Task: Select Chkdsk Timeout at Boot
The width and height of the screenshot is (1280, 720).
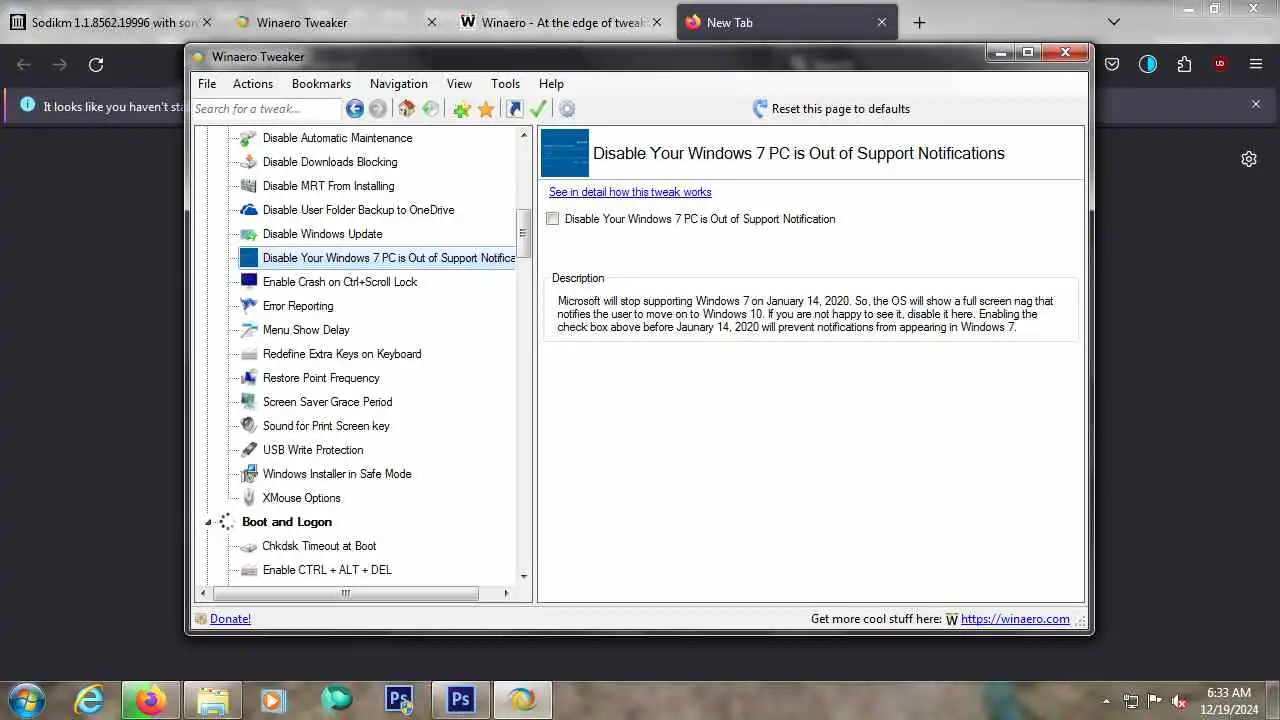Action: 319,546
